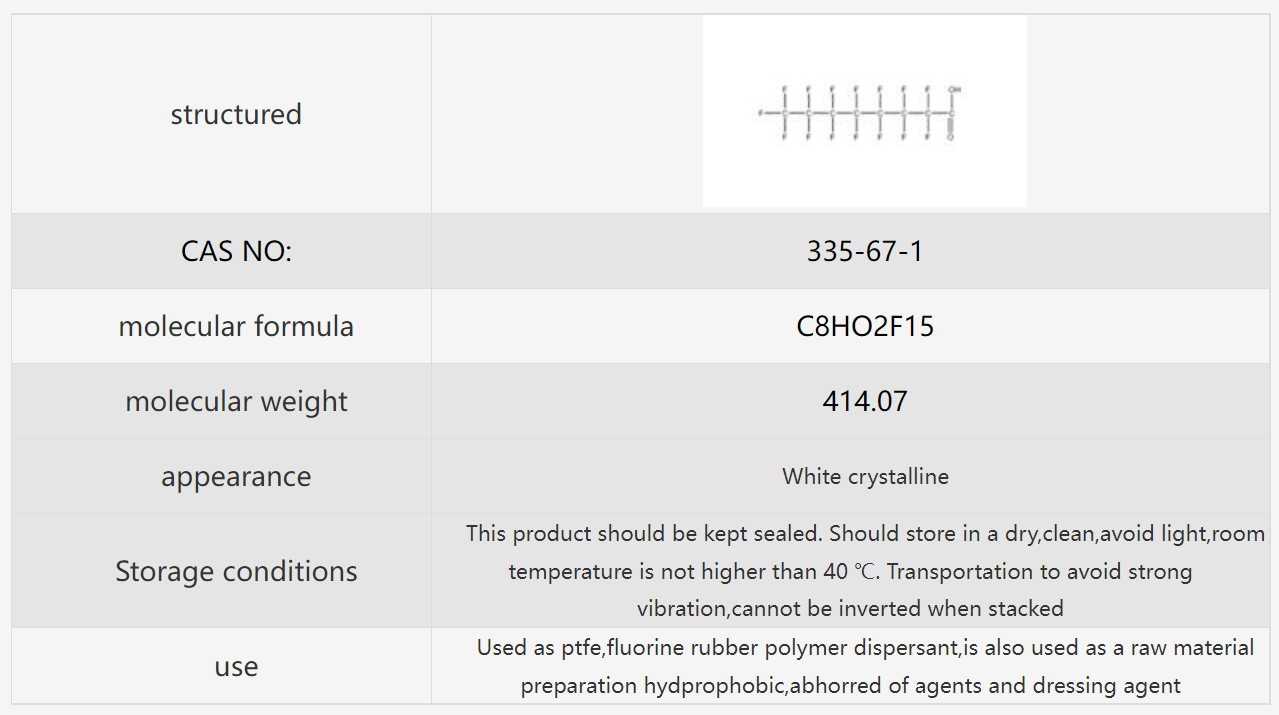
Task: Click the molecular weight value 414.07
Action: [865, 401]
